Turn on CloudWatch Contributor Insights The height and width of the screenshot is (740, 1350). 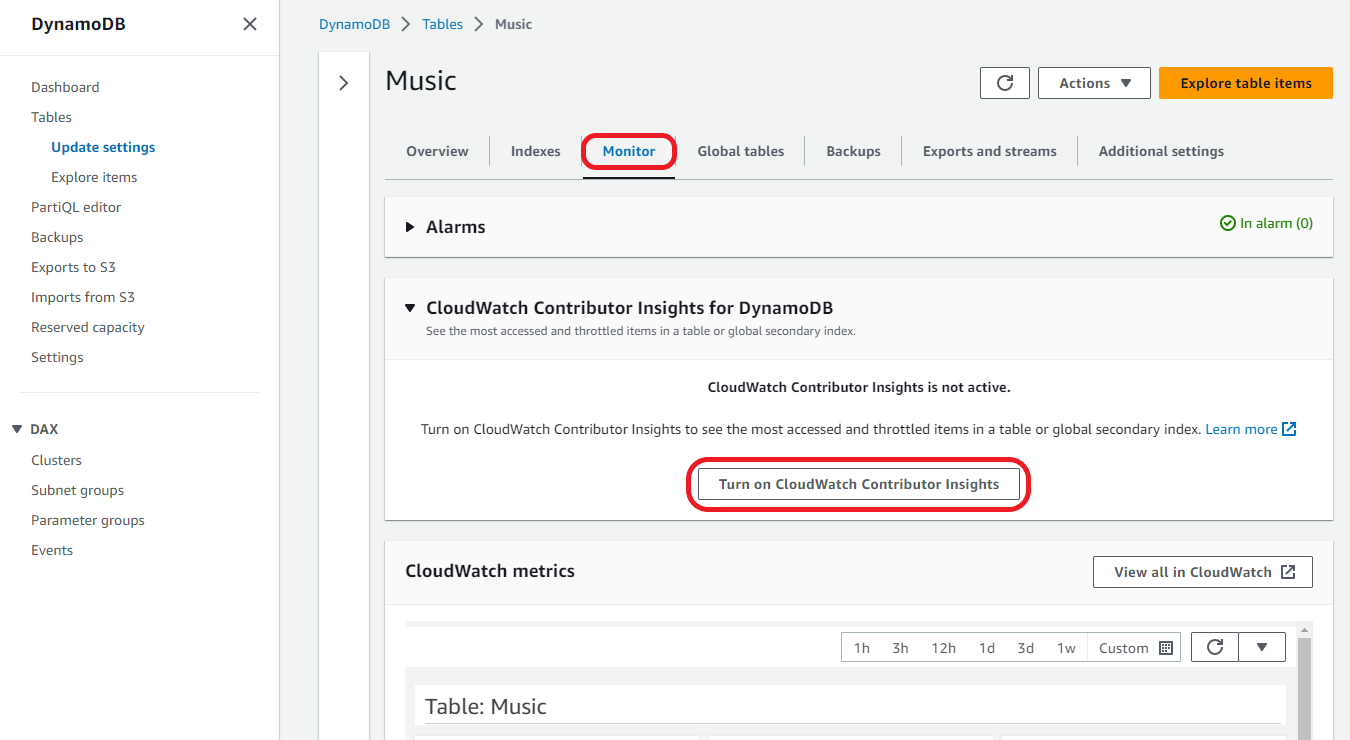click(x=858, y=484)
